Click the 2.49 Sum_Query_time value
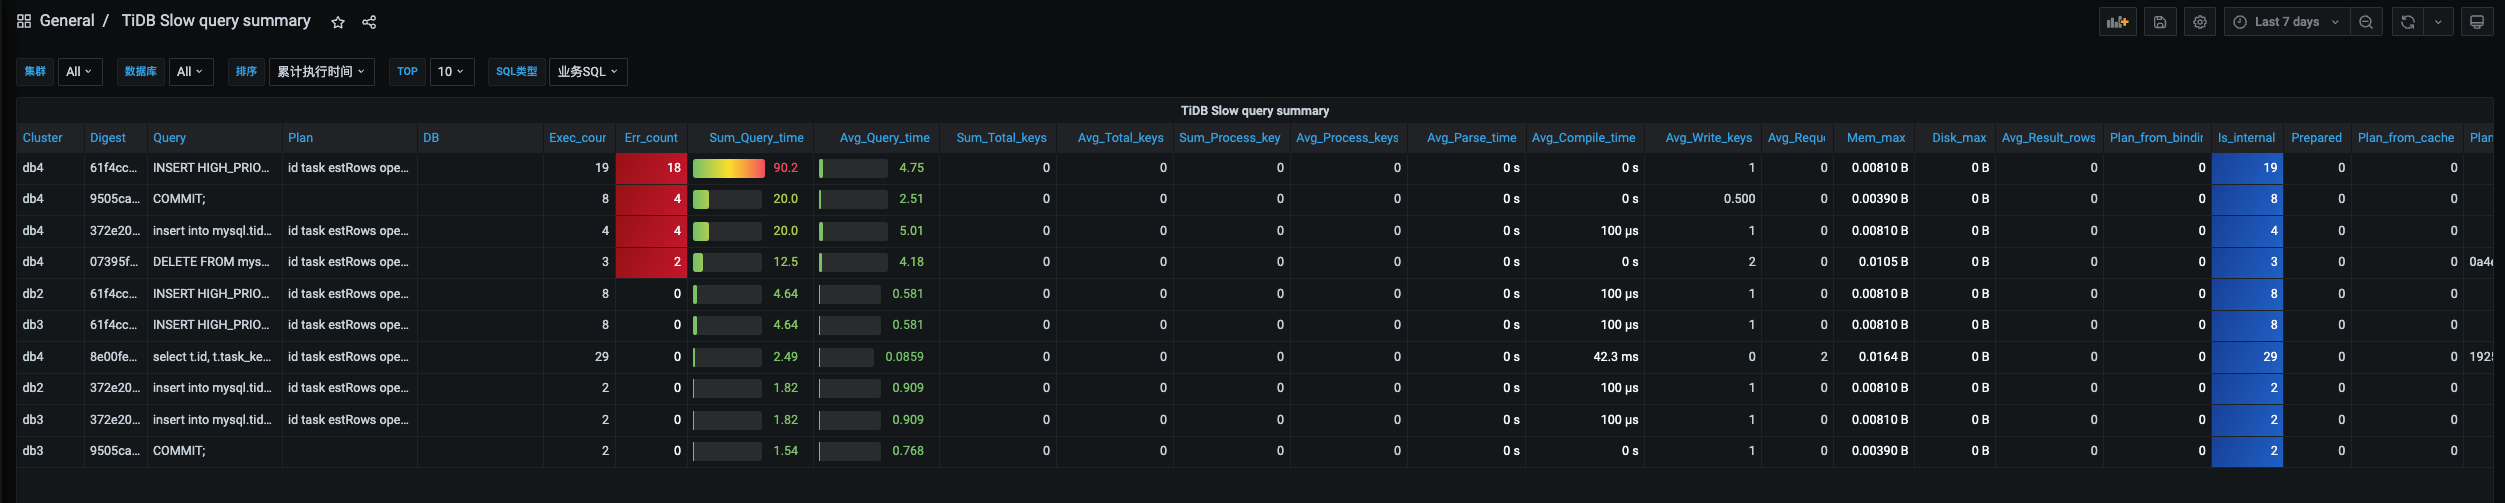 [x=785, y=357]
